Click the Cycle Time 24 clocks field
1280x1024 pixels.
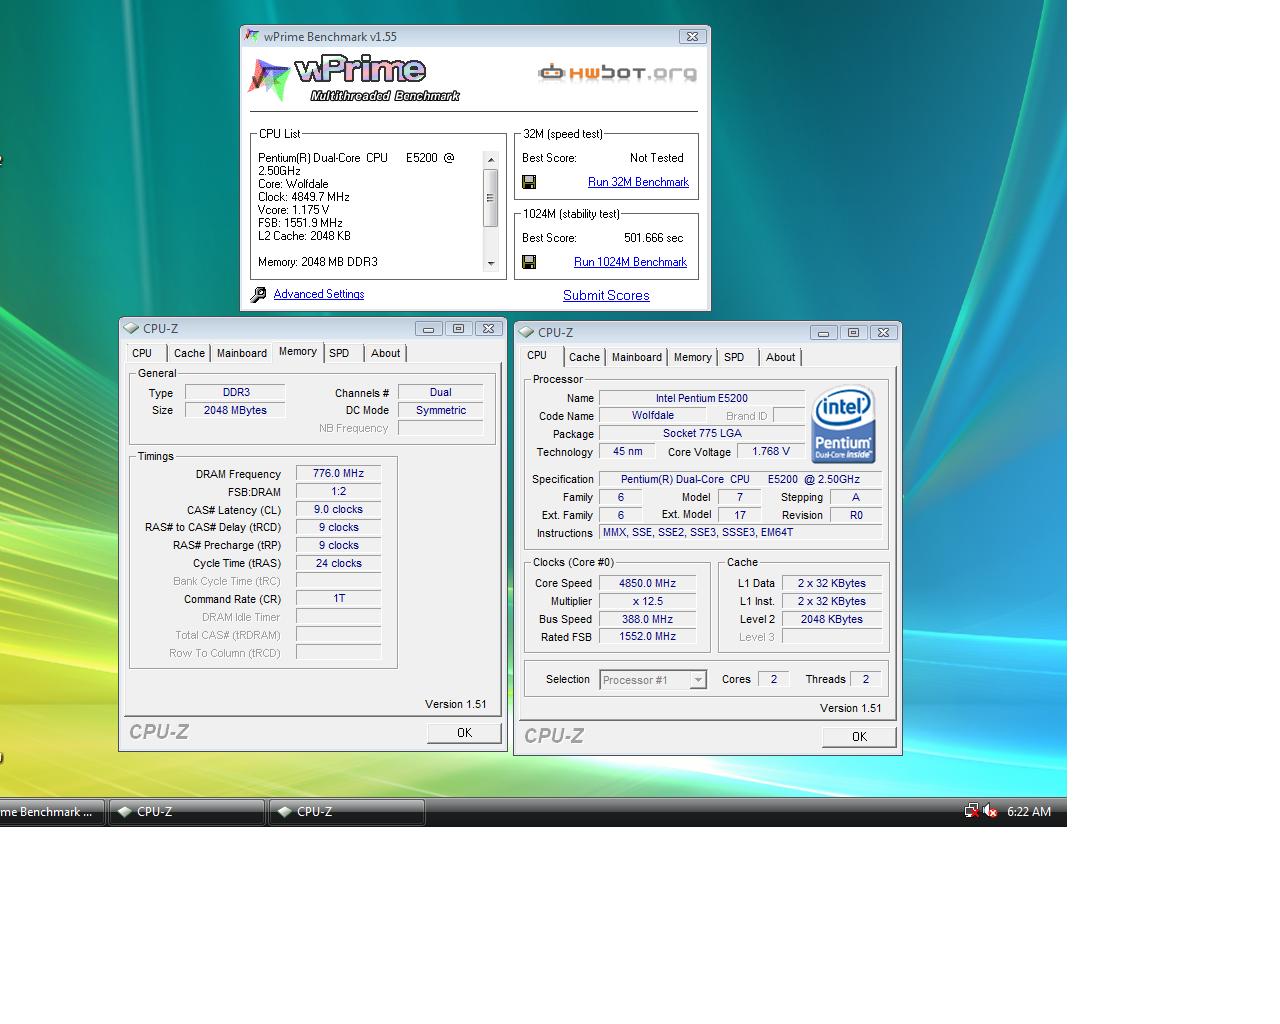[338, 564]
